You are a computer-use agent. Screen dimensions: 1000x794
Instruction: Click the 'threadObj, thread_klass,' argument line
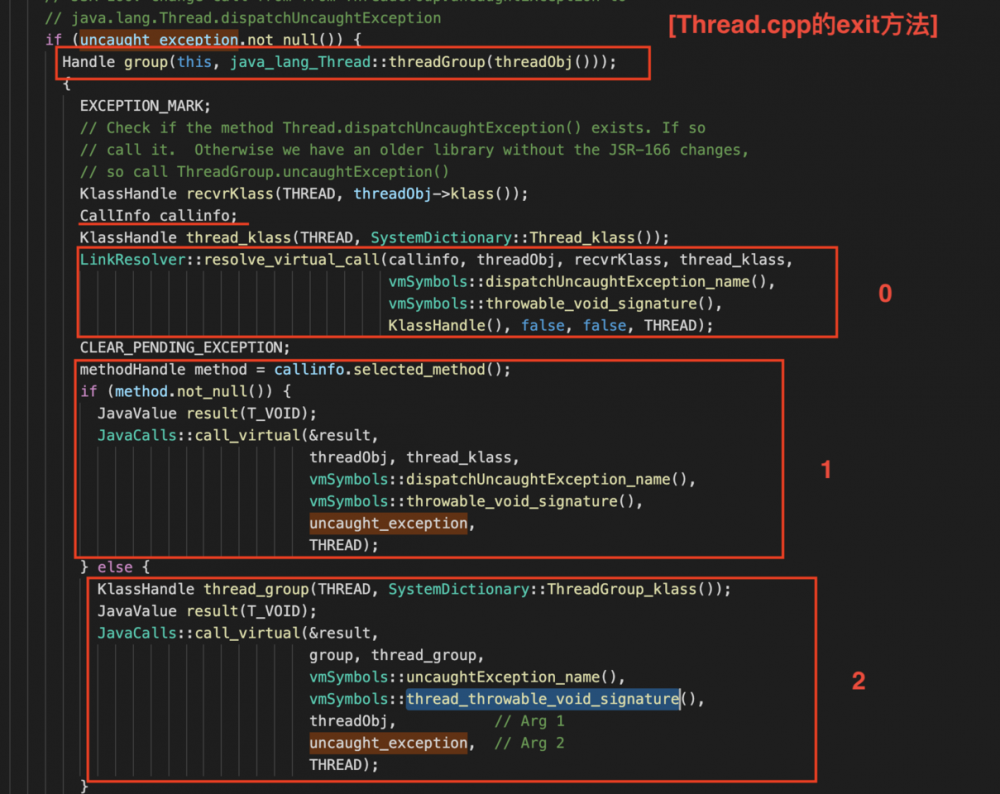point(415,457)
